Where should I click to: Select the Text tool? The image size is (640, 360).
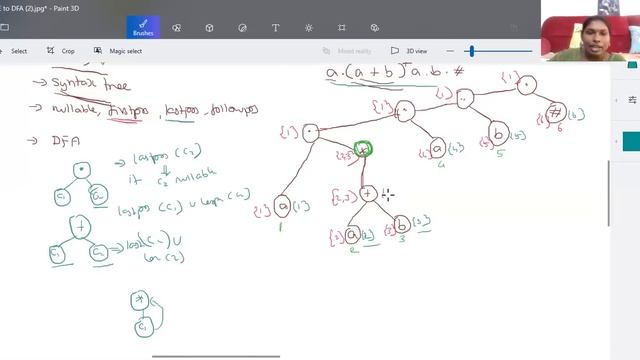coord(276,28)
